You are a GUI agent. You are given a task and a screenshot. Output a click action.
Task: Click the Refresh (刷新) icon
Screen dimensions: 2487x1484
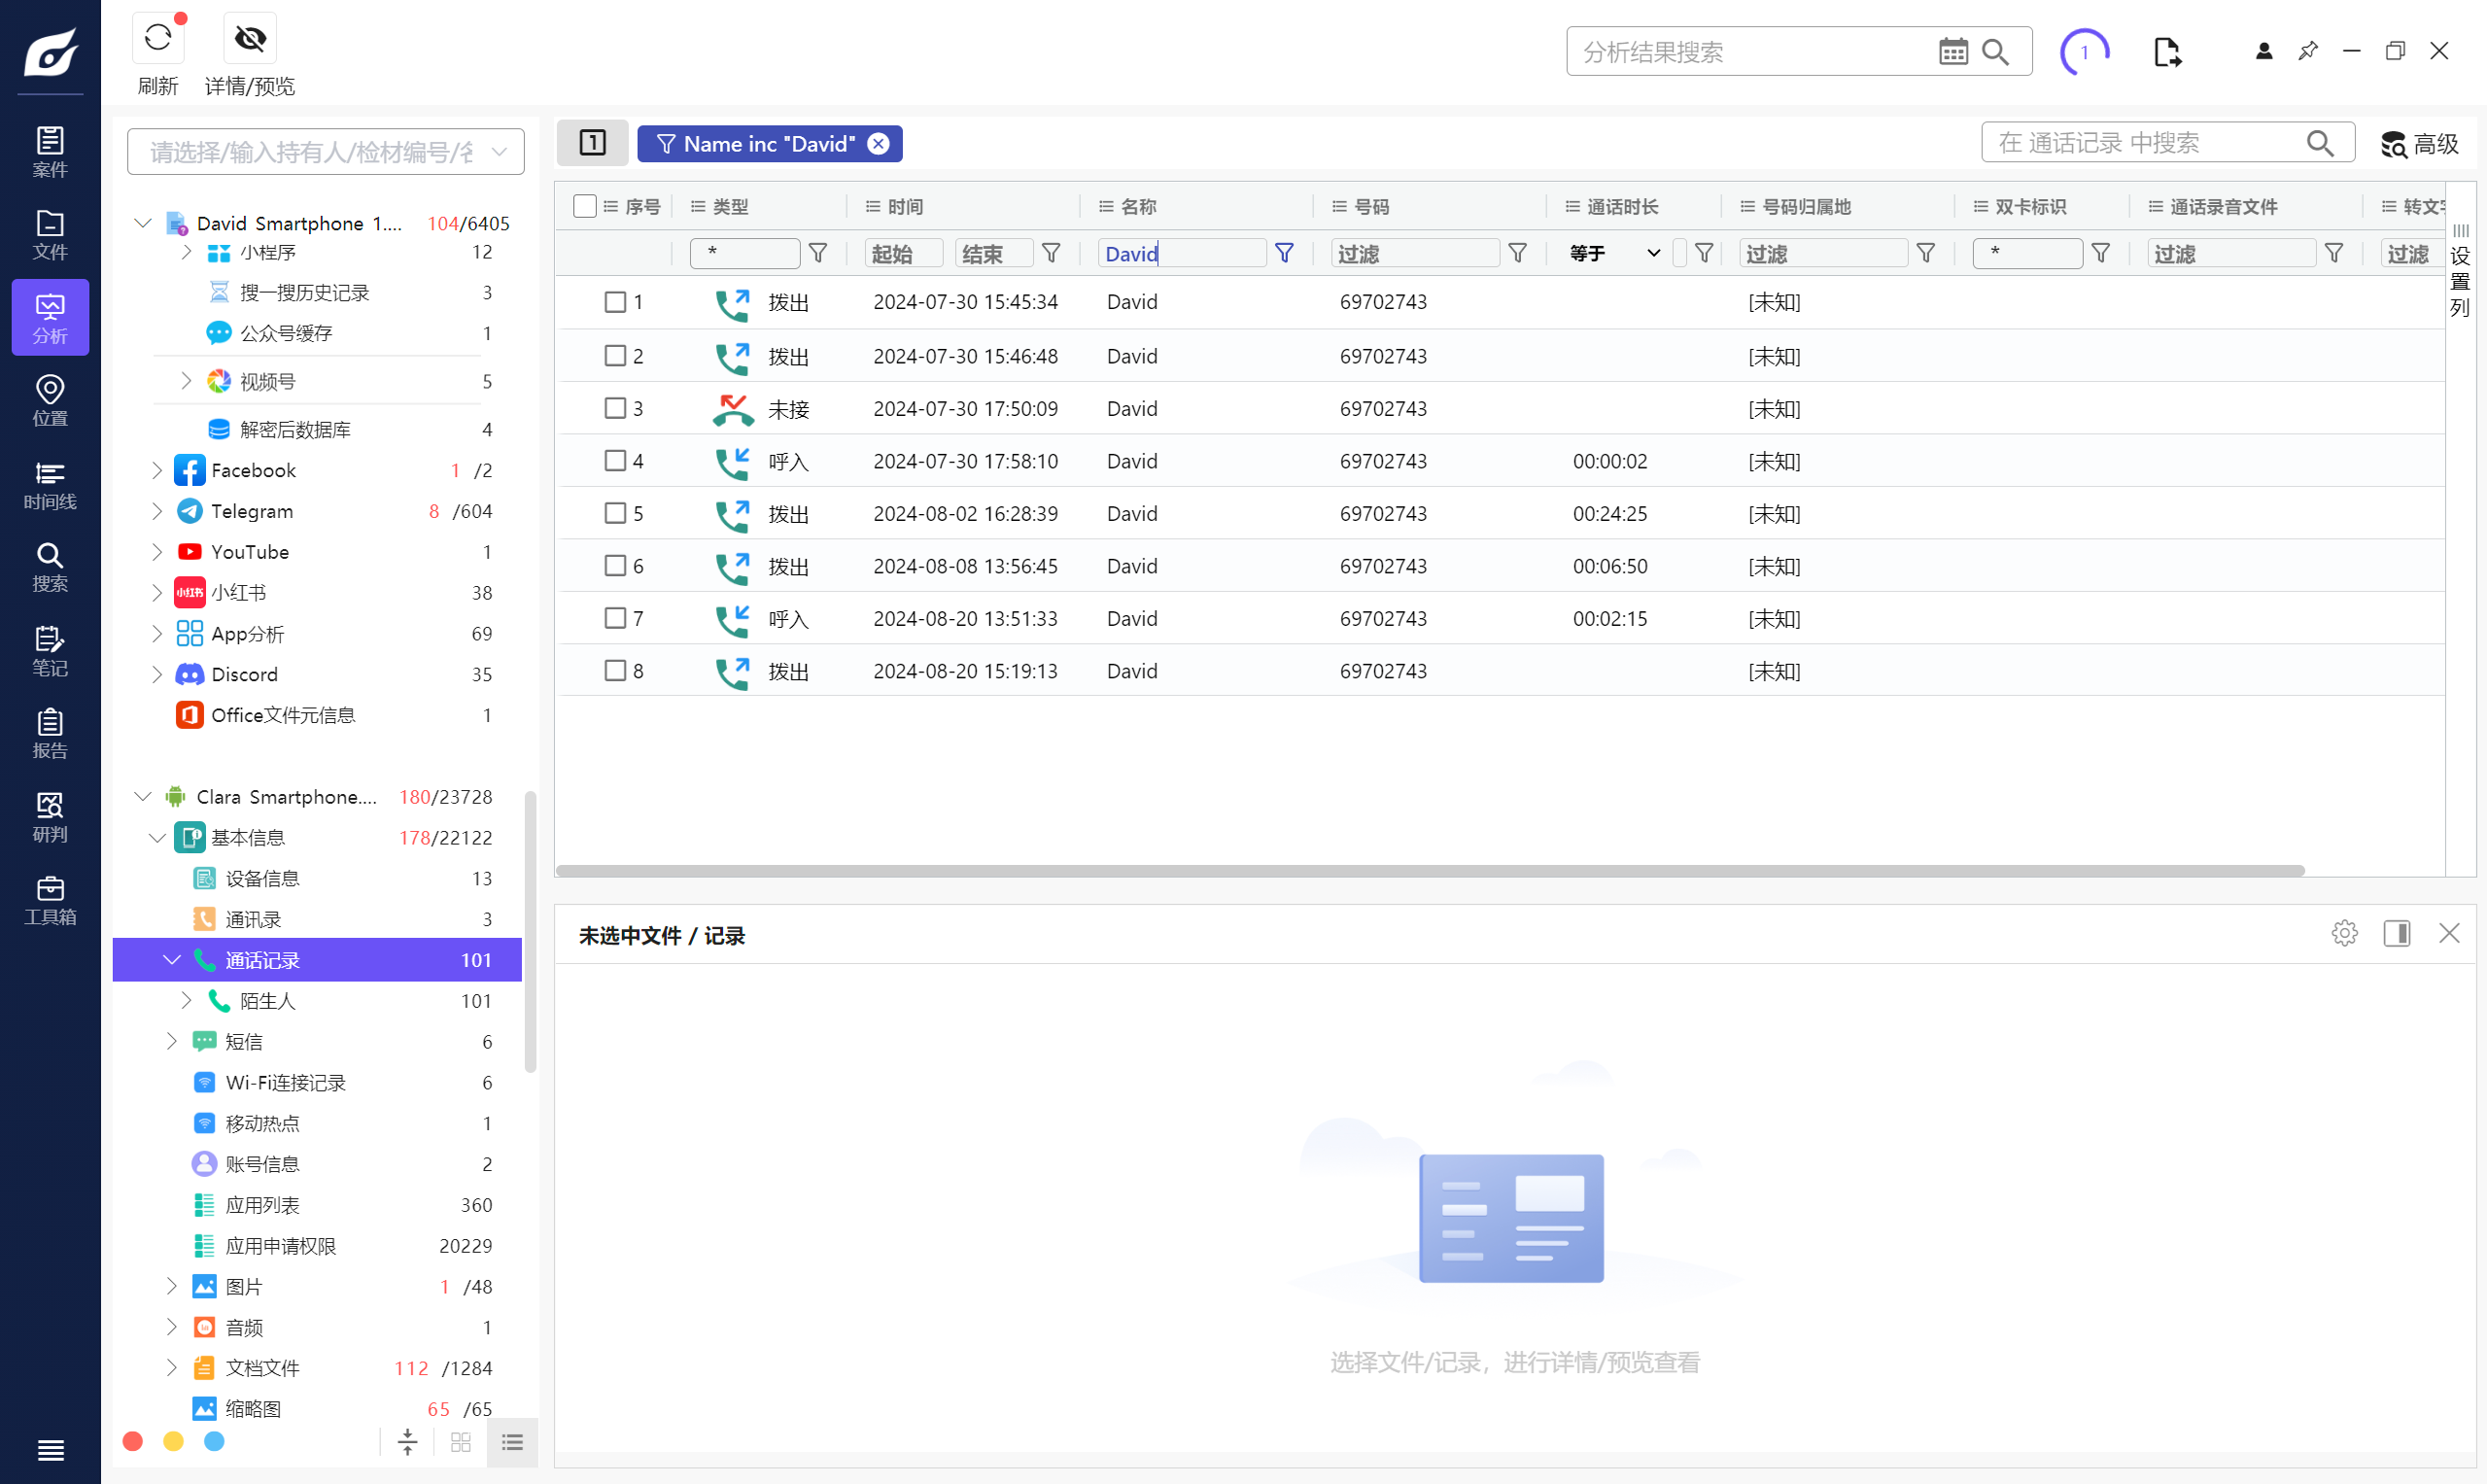(x=158, y=39)
